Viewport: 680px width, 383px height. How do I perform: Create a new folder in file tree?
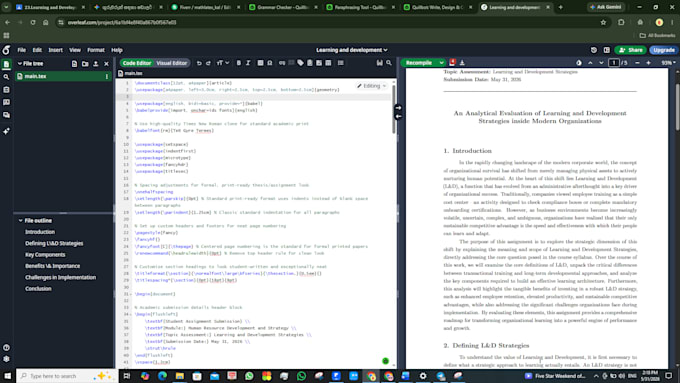point(85,64)
